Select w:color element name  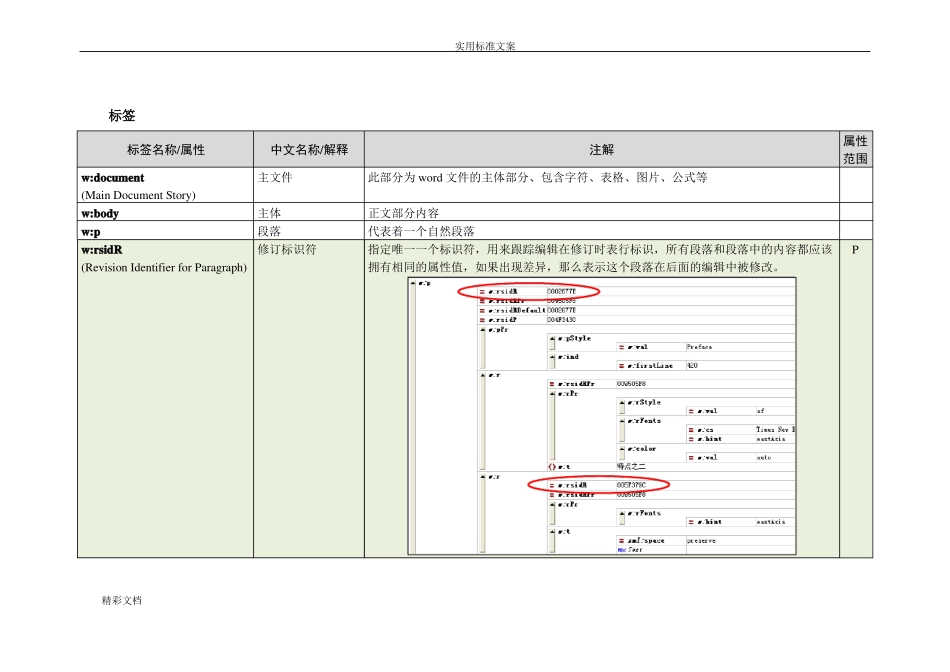tap(642, 449)
